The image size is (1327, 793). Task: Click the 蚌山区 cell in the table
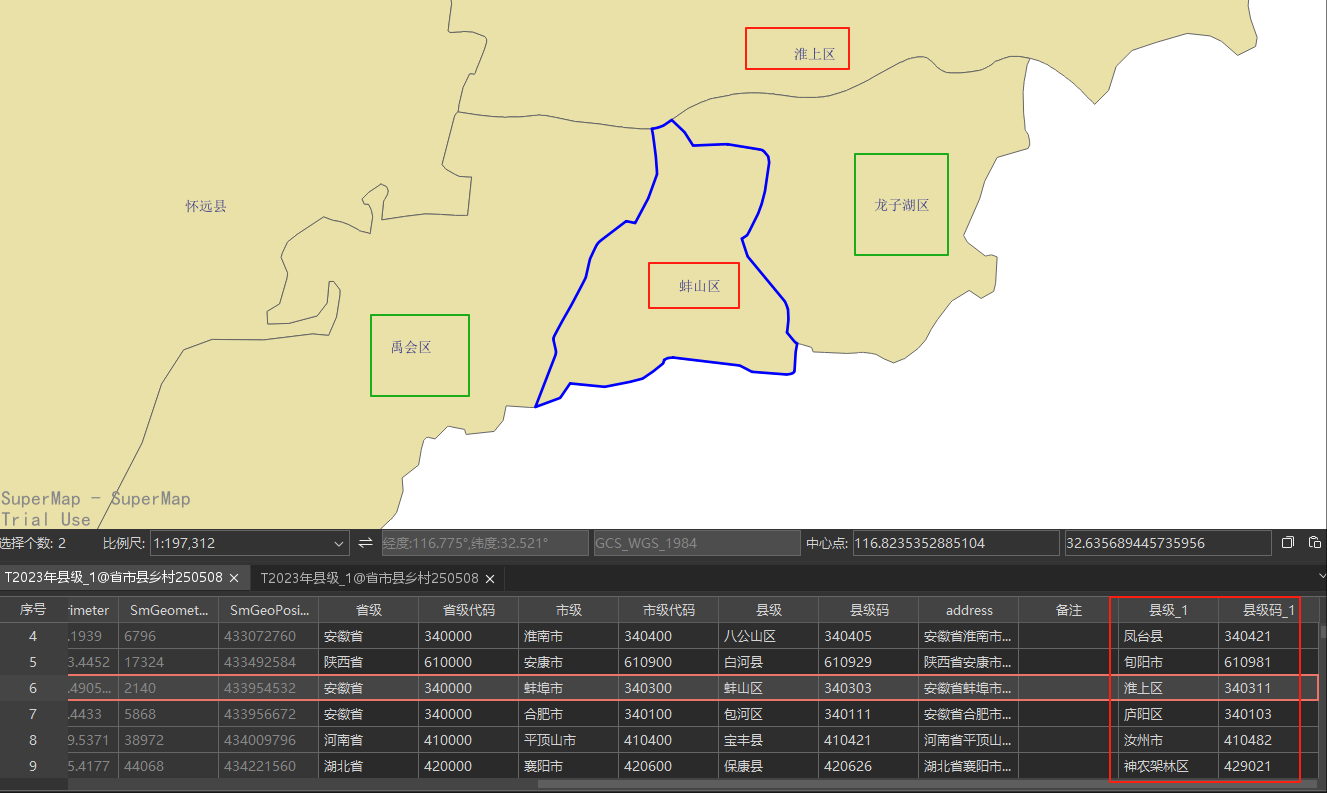tap(768, 688)
